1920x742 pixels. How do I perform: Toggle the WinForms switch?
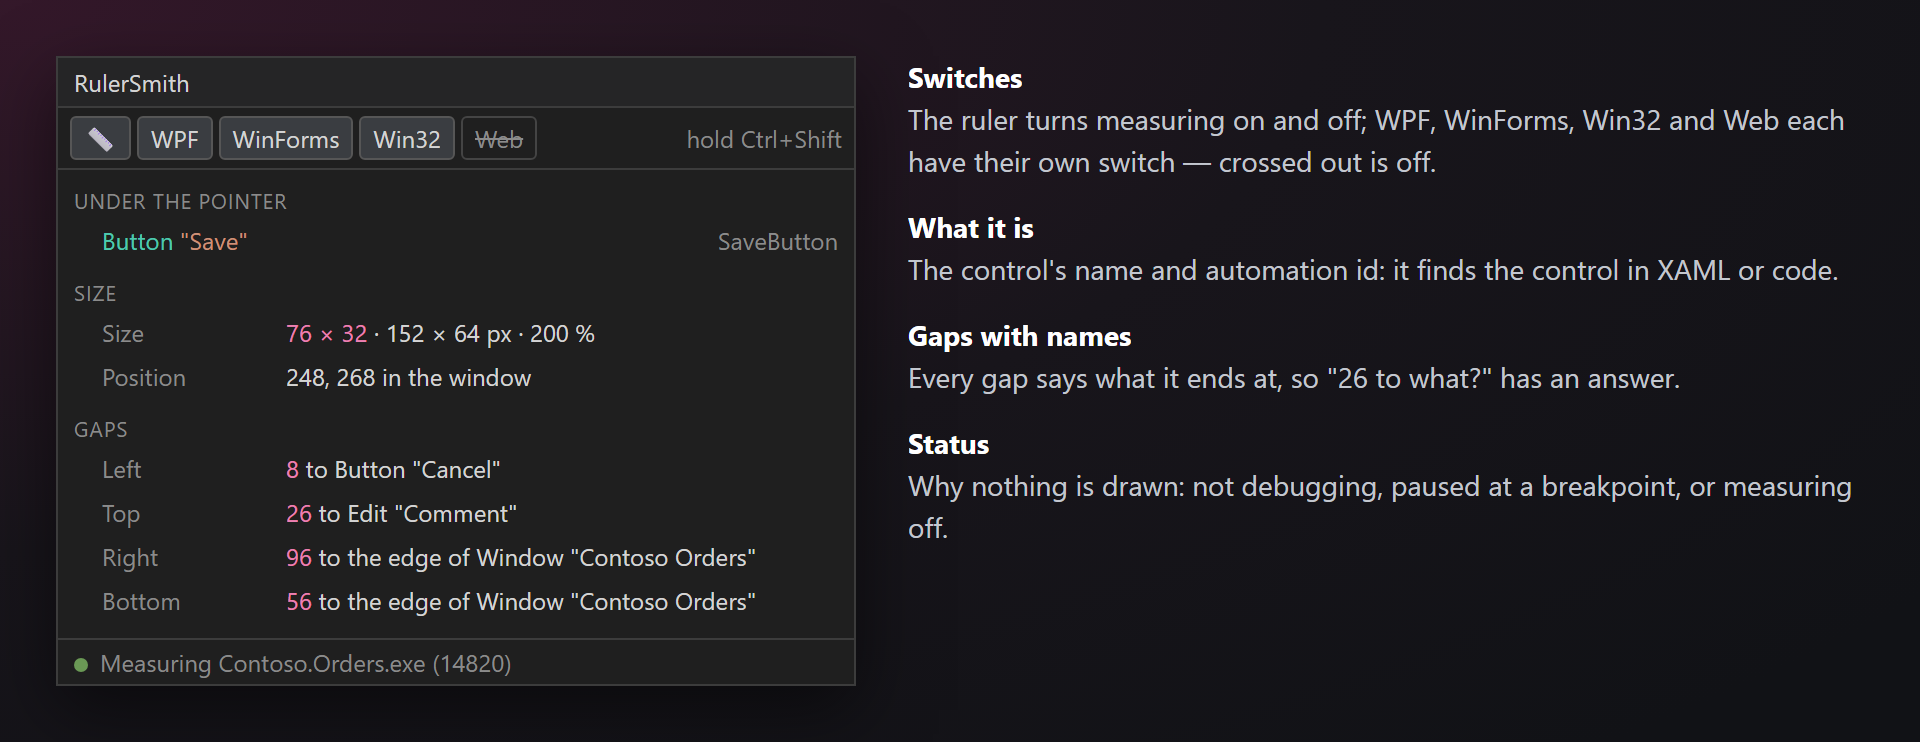286,139
